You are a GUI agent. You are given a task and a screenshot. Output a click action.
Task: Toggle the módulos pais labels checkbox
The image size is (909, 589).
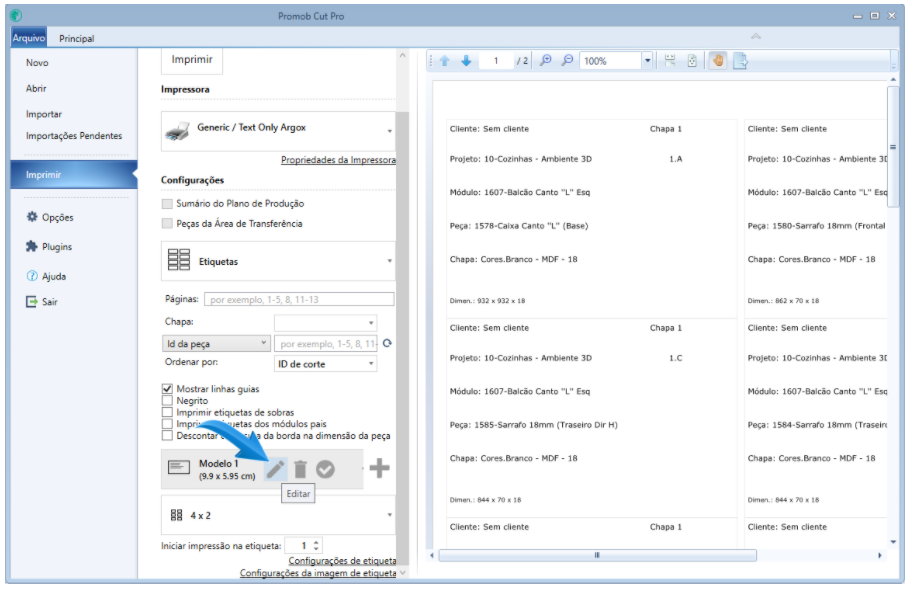point(167,424)
